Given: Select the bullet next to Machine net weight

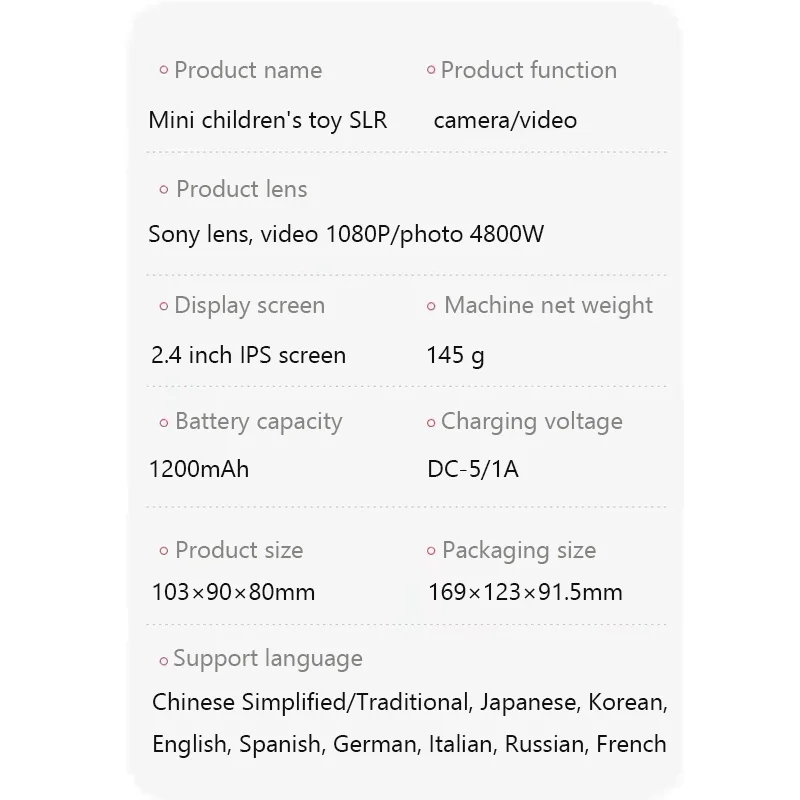Looking at the screenshot, I should click(x=432, y=307).
